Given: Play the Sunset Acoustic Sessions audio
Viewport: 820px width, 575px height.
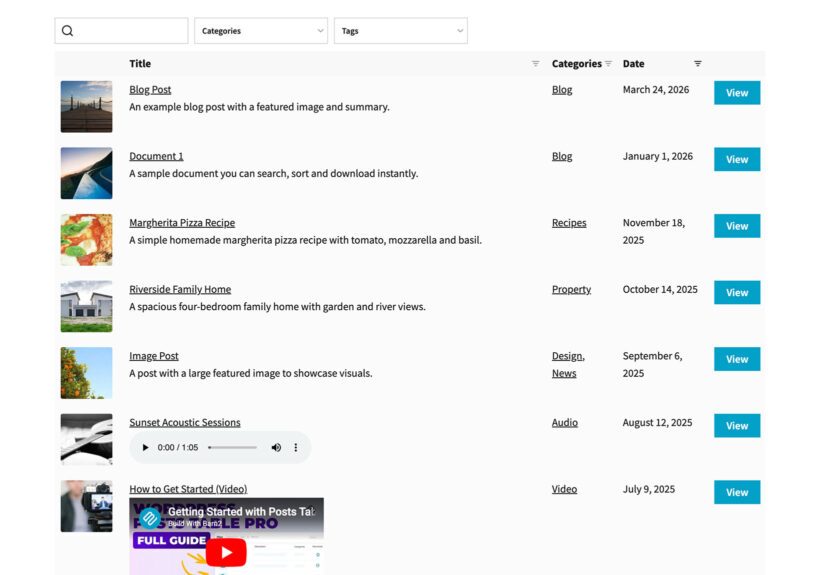Looking at the screenshot, I should pyautogui.click(x=145, y=447).
